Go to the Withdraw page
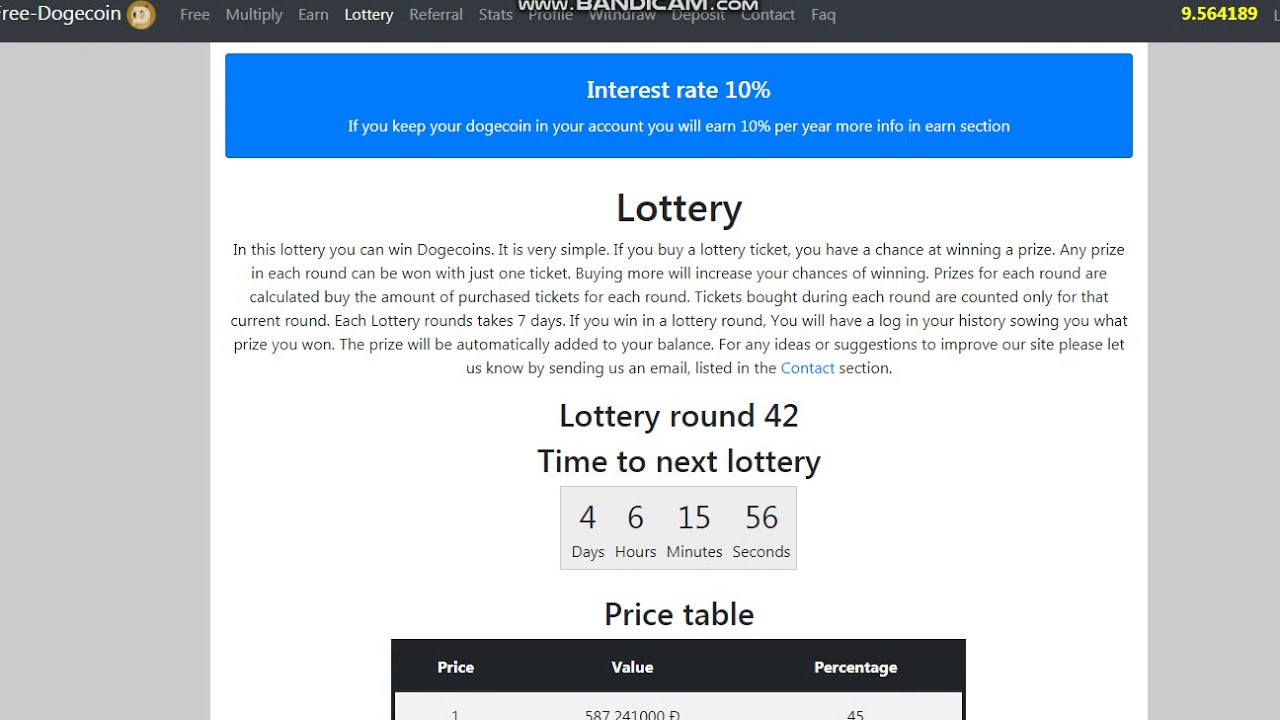This screenshot has height=720, width=1280. click(622, 16)
